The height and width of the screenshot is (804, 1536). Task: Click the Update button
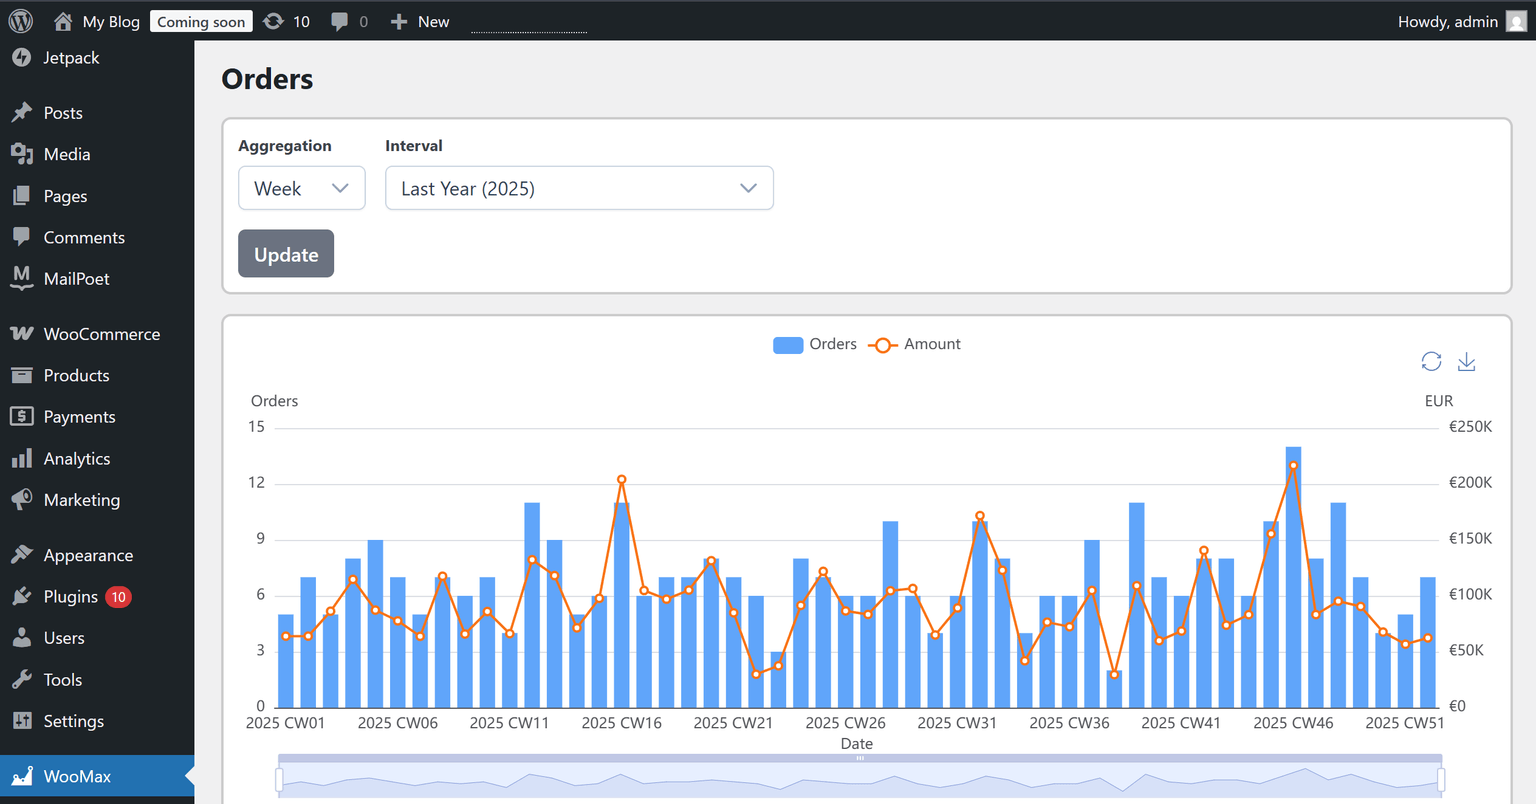coord(286,254)
